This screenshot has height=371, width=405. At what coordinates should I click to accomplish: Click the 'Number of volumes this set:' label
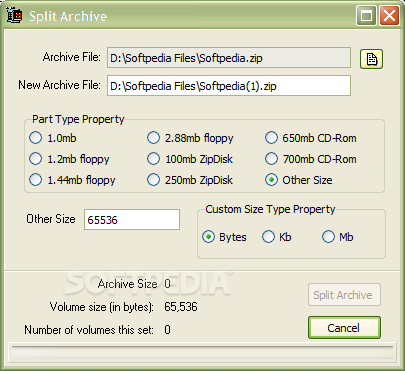[x=89, y=330]
